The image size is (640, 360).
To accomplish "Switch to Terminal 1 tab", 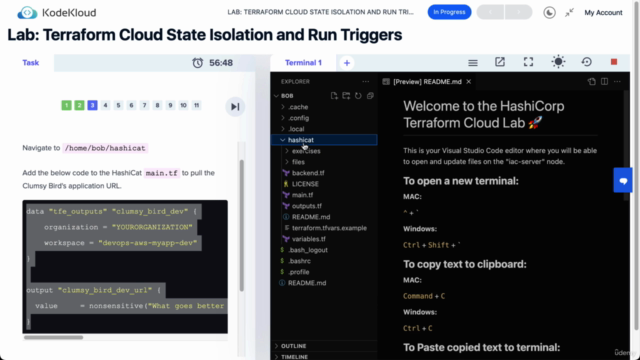I will coord(303,63).
